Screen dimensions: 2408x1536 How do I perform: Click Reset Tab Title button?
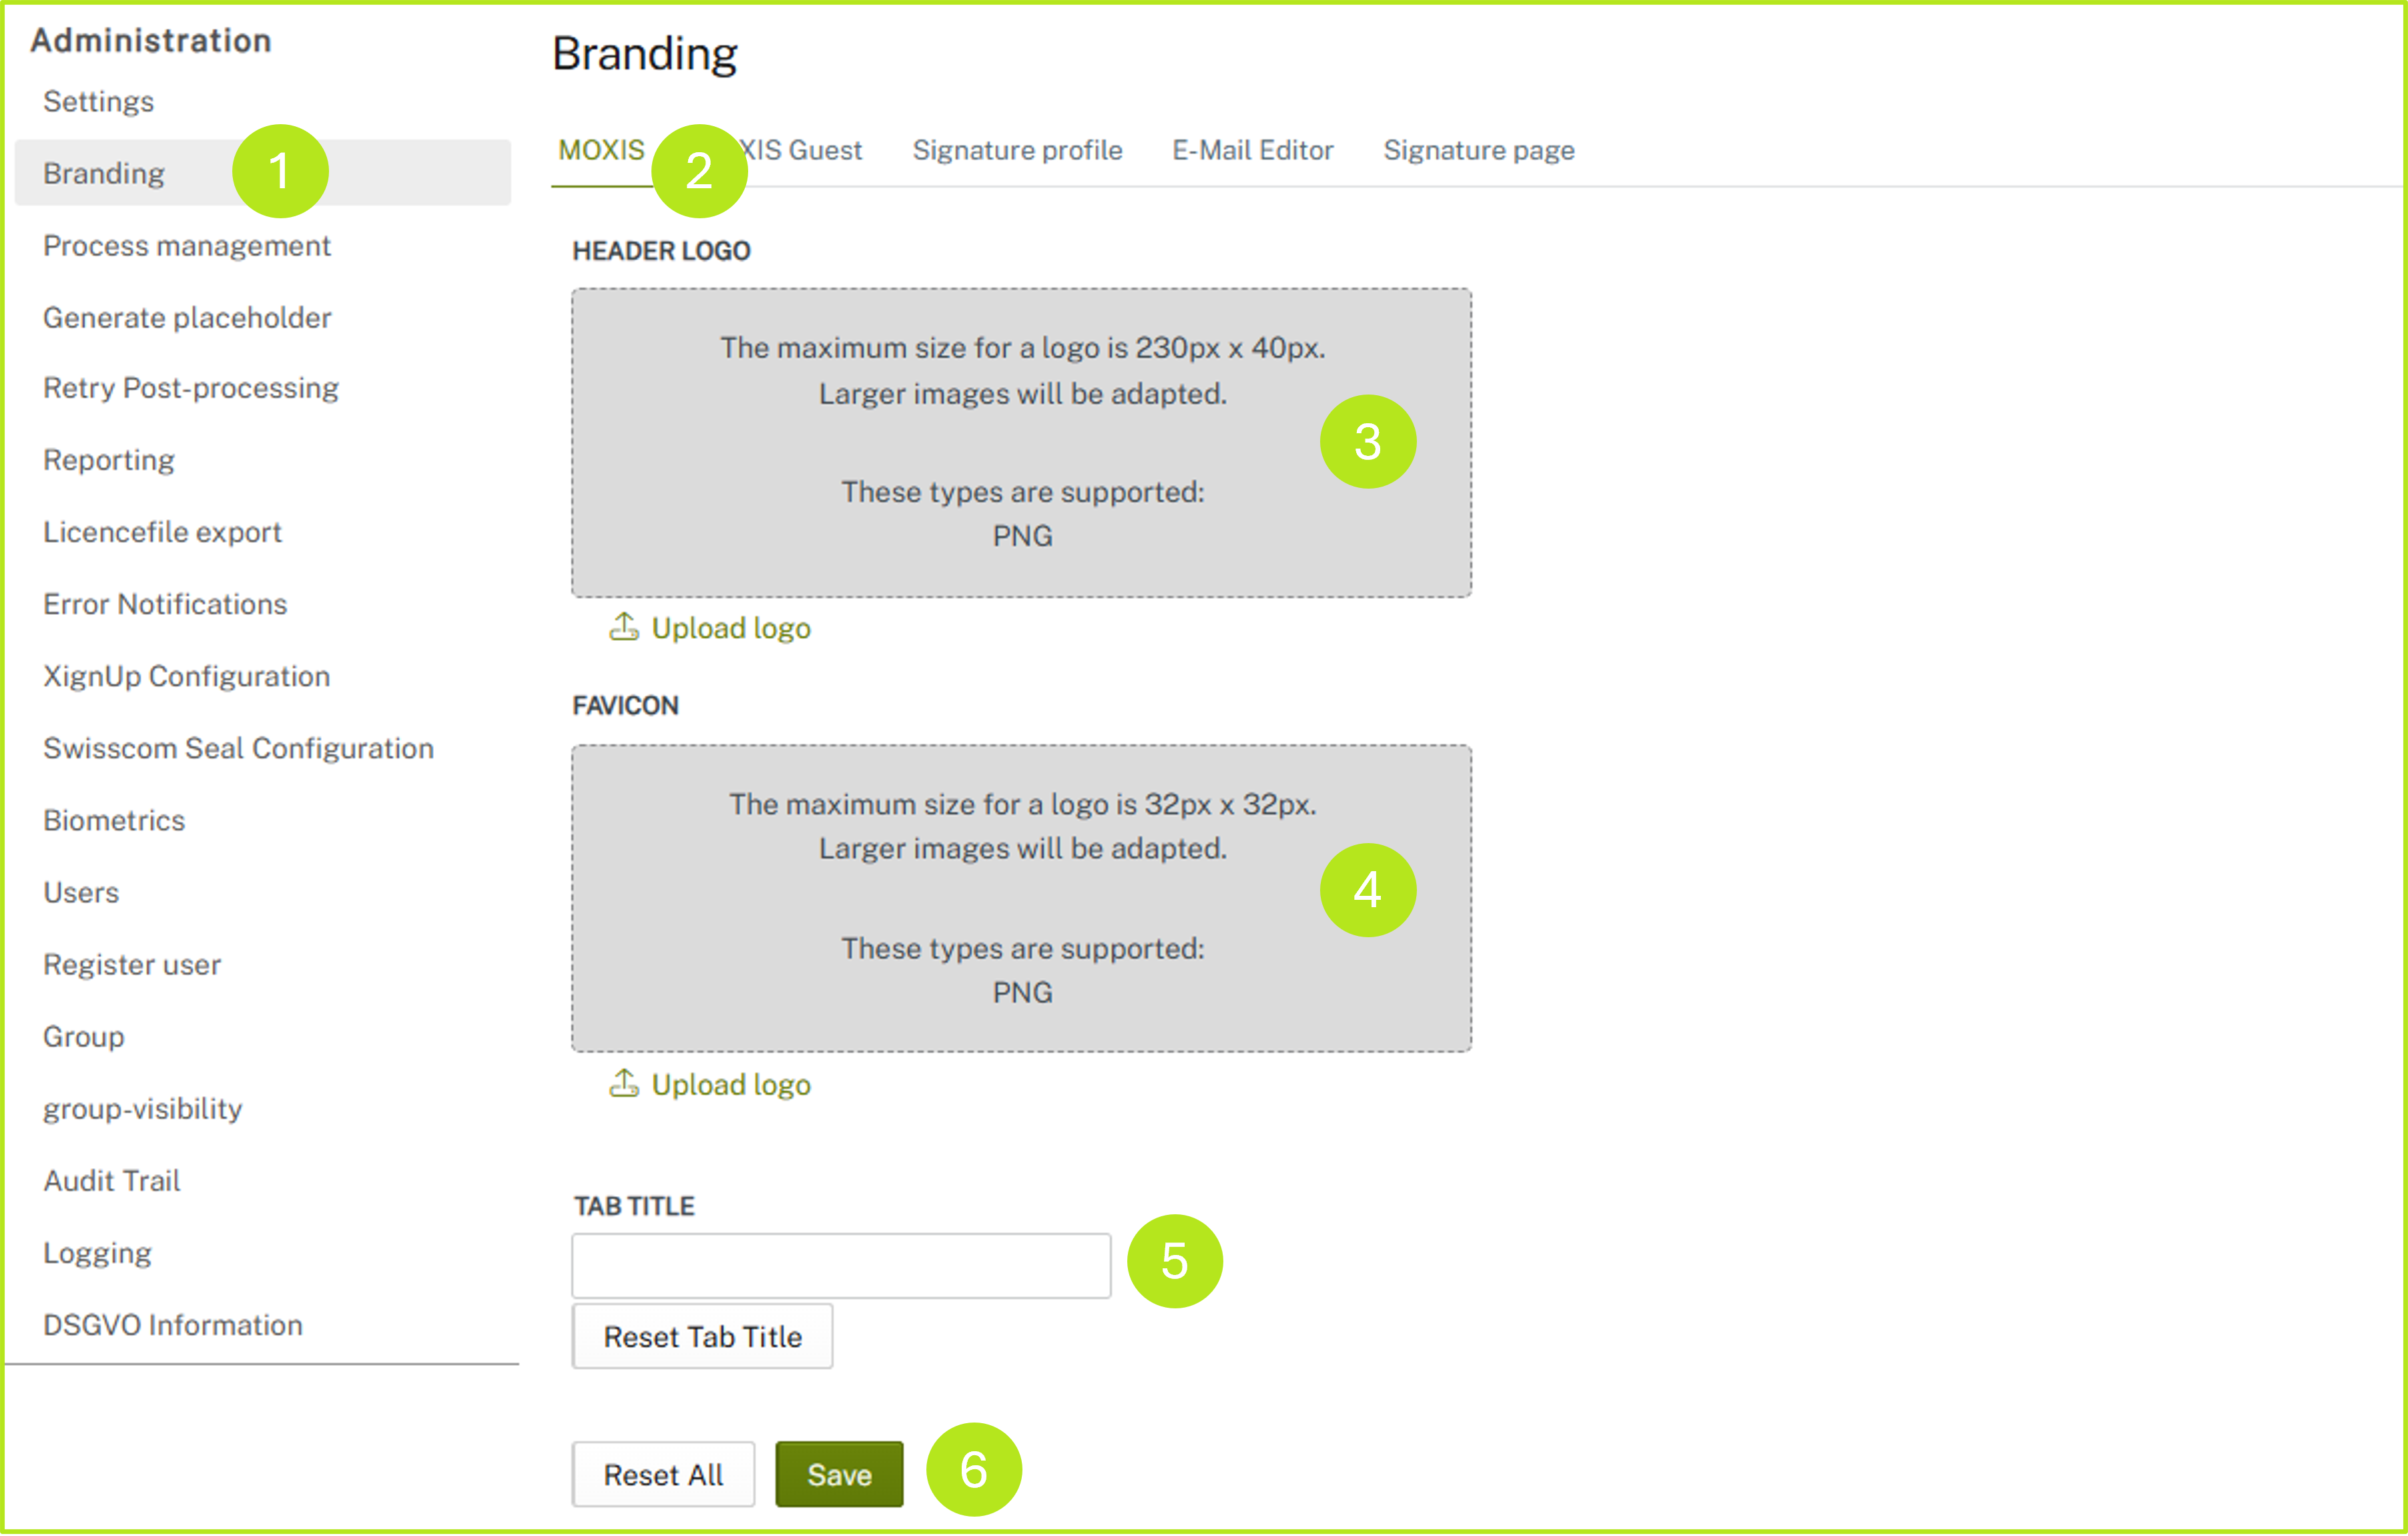(x=702, y=1336)
